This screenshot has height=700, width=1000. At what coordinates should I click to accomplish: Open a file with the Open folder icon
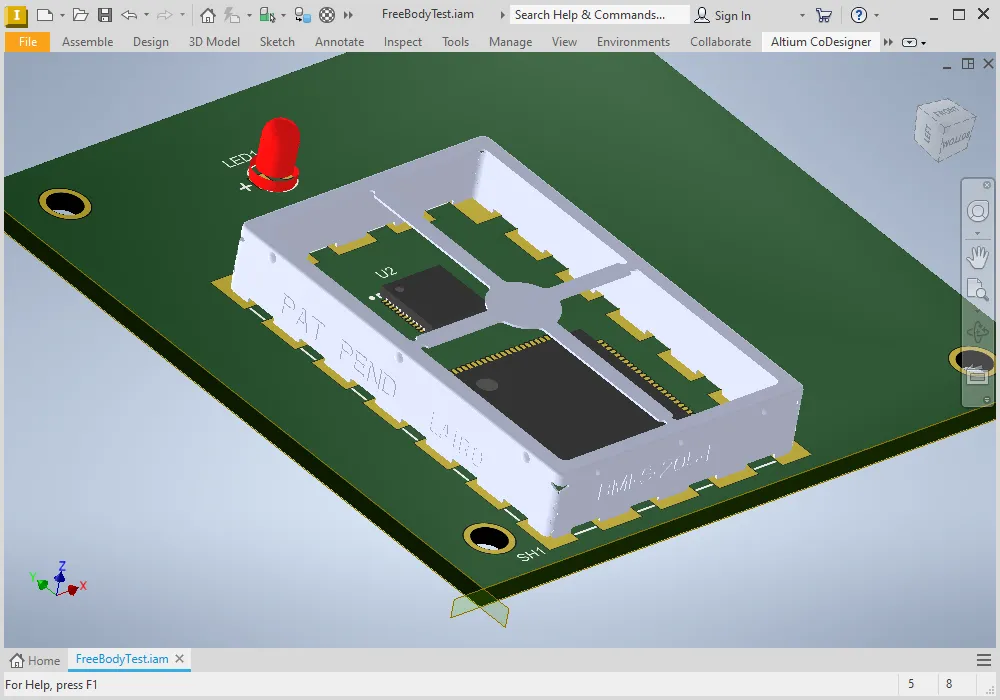81,15
